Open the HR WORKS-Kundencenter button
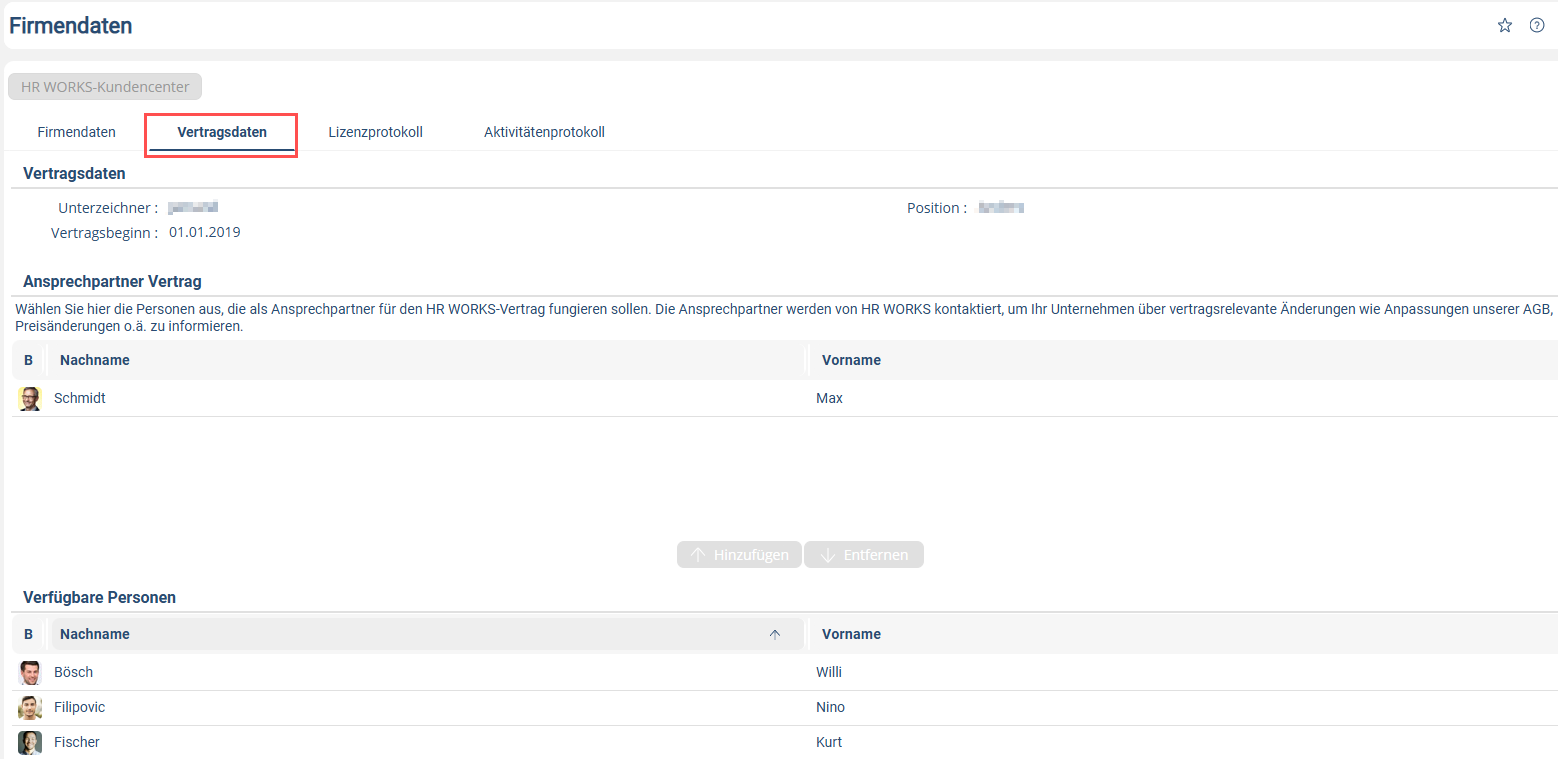1558x759 pixels. 105,87
